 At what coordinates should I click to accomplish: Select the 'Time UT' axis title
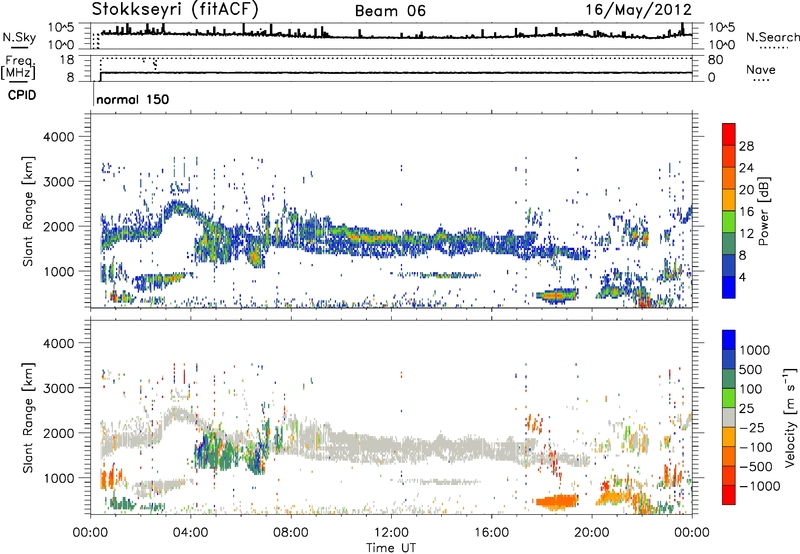pyautogui.click(x=391, y=548)
